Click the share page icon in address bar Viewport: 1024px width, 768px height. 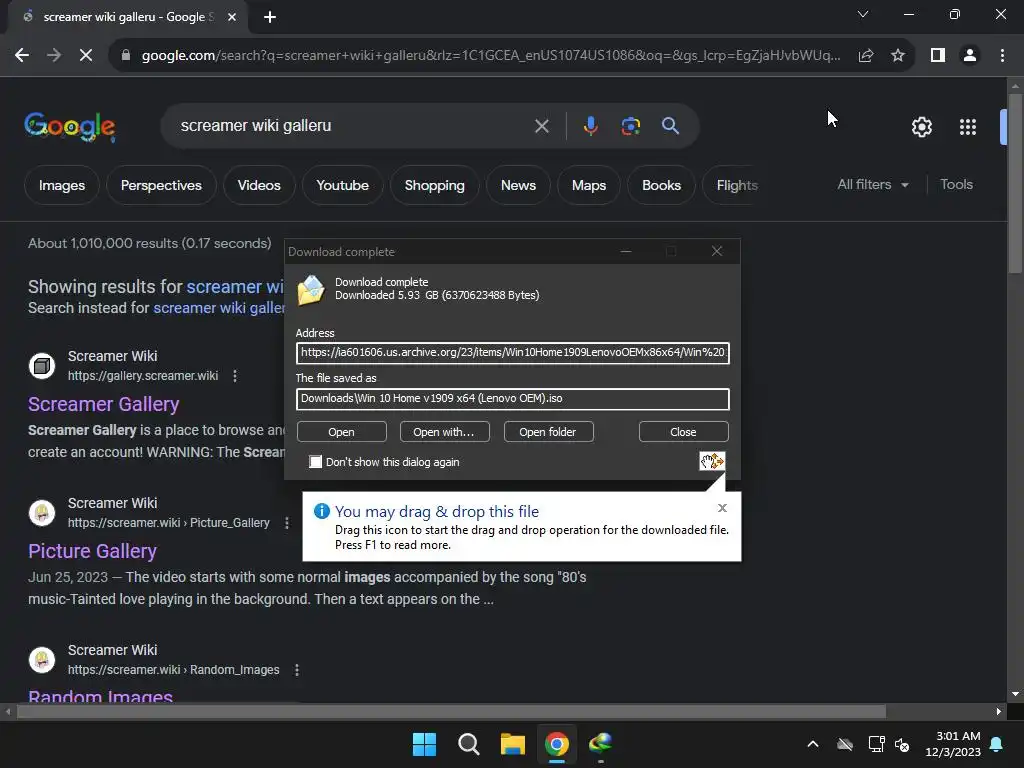tap(866, 56)
